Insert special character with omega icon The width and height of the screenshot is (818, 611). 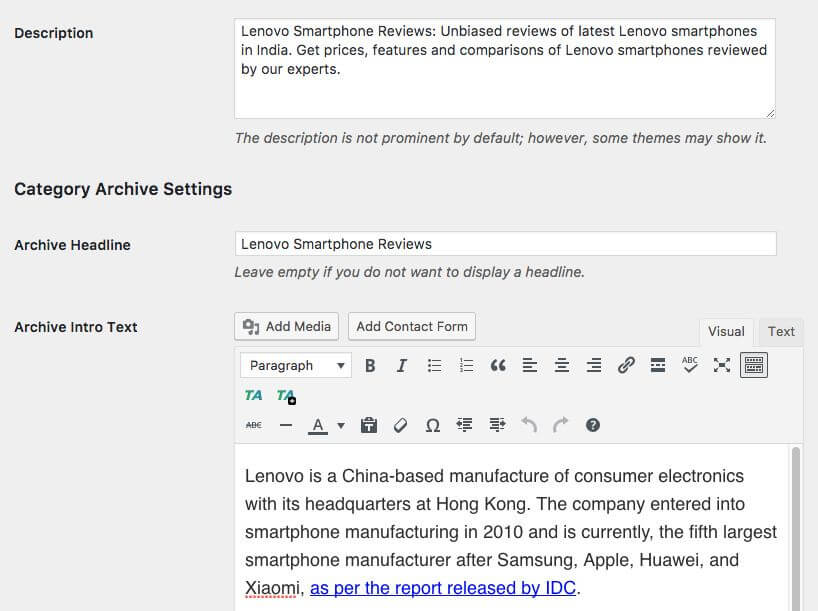[433, 425]
